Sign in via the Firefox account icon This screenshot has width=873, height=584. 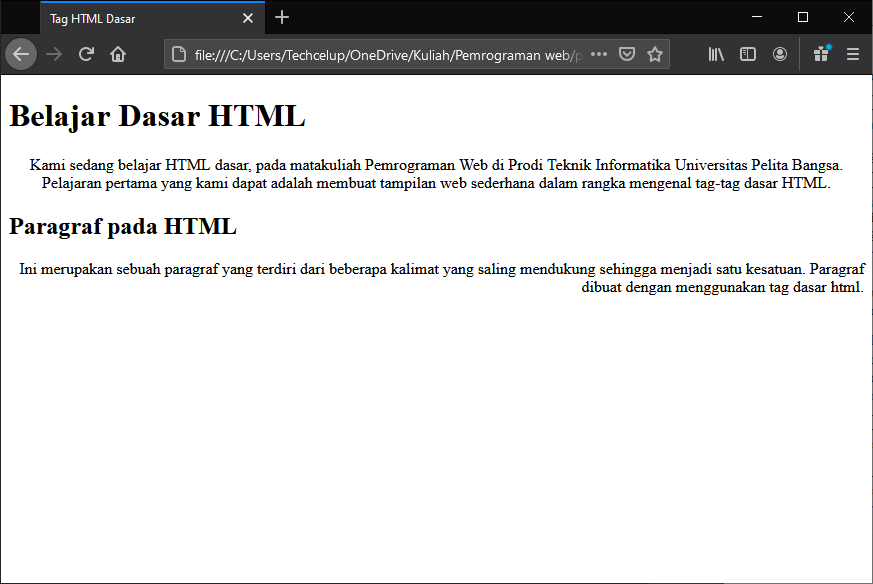(780, 54)
